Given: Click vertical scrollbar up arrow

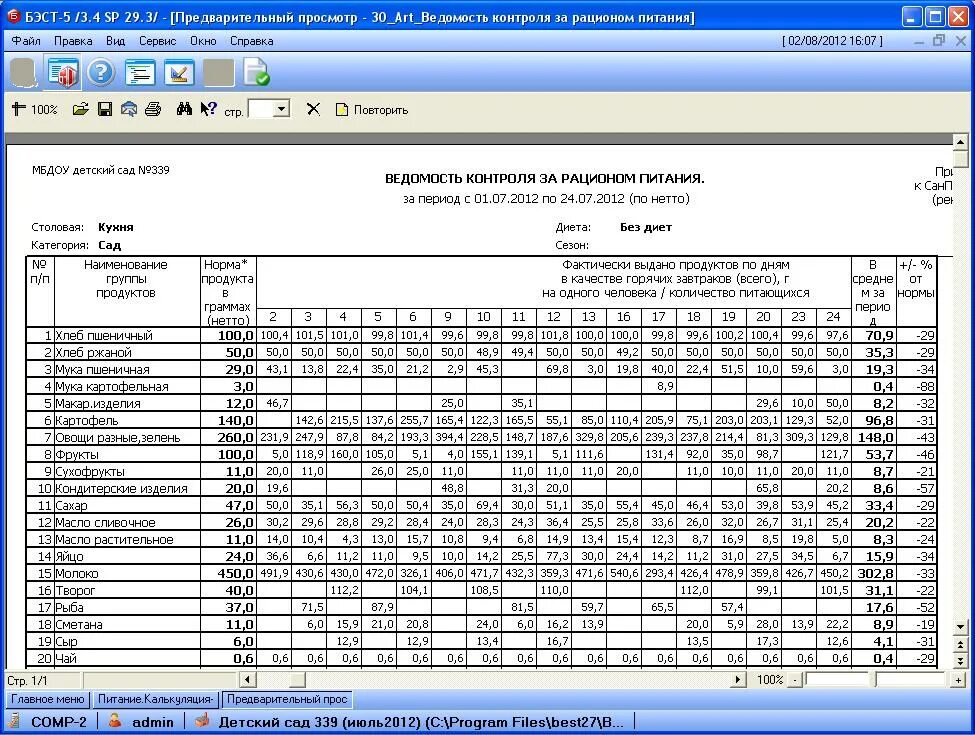Looking at the screenshot, I should pos(960,142).
